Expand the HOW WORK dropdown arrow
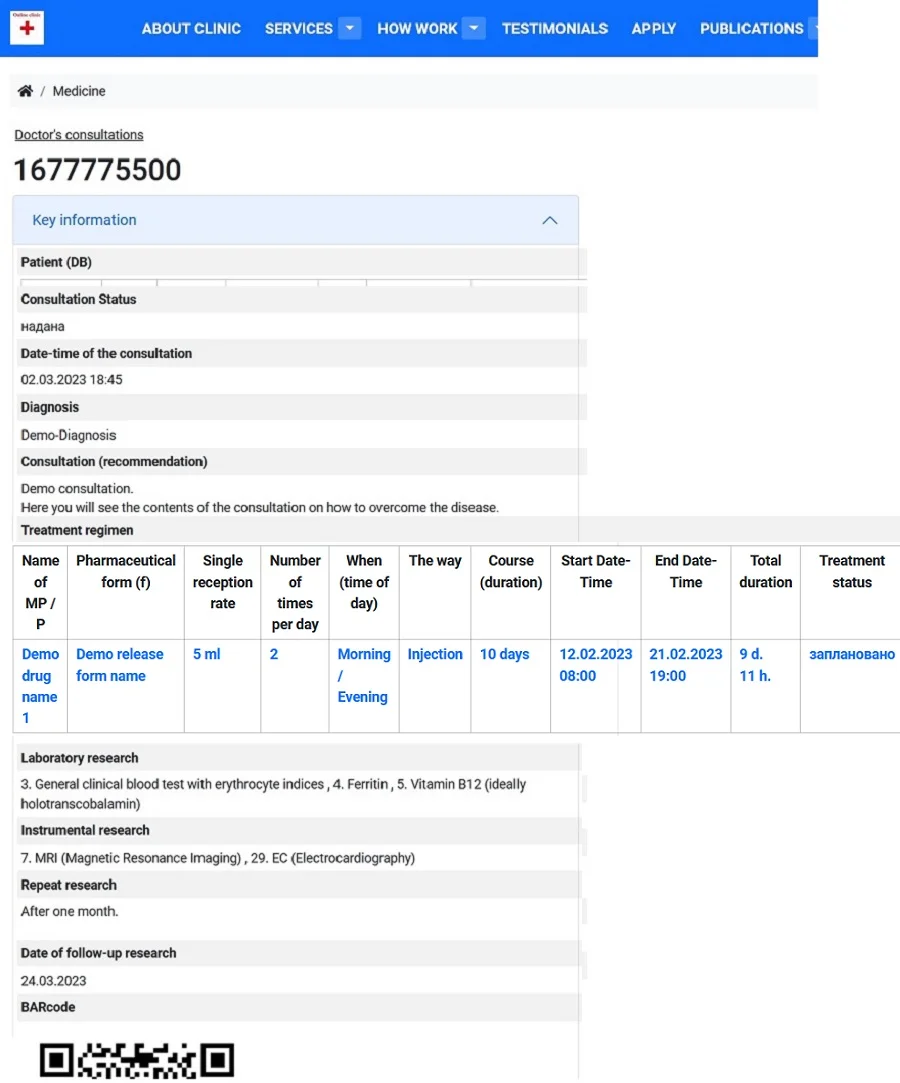The width and height of the screenshot is (900, 1083). point(474,28)
